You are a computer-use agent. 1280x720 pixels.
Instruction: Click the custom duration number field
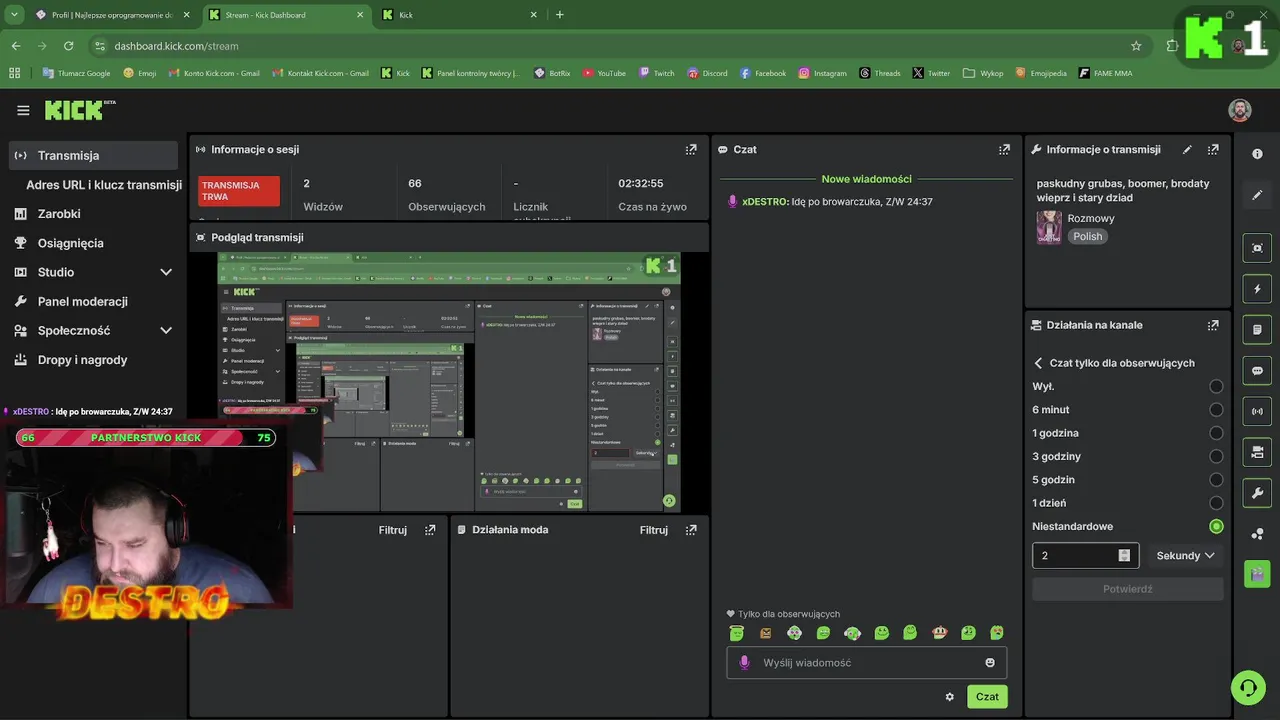point(1085,555)
